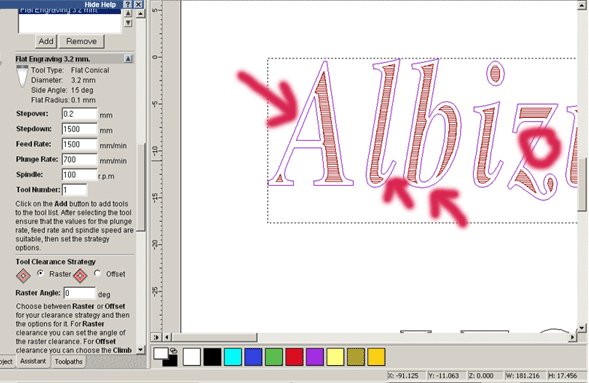Pick the cyan color swatch

233,357
